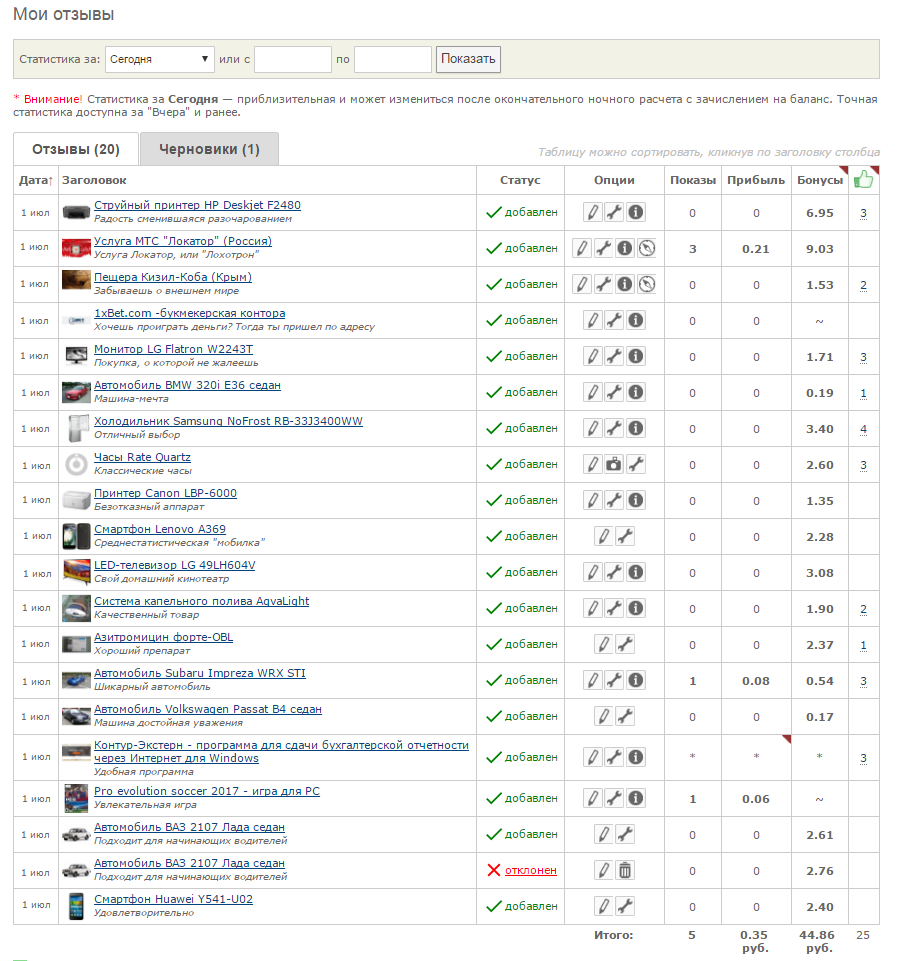Edit the HP Deskjet F2480 review (pencil icon)

[592, 212]
